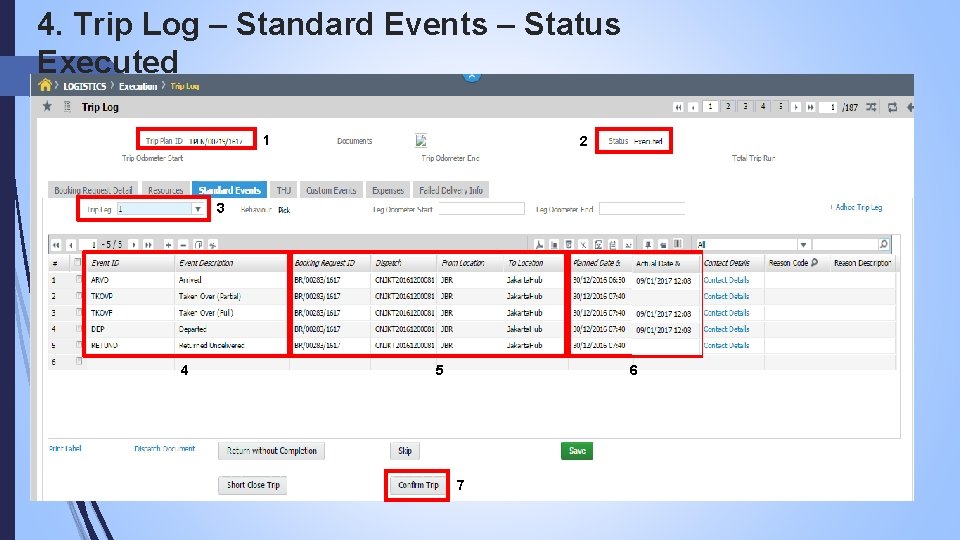Click the Confirm Trip button
Viewport: 960px width, 540px height.
click(418, 485)
